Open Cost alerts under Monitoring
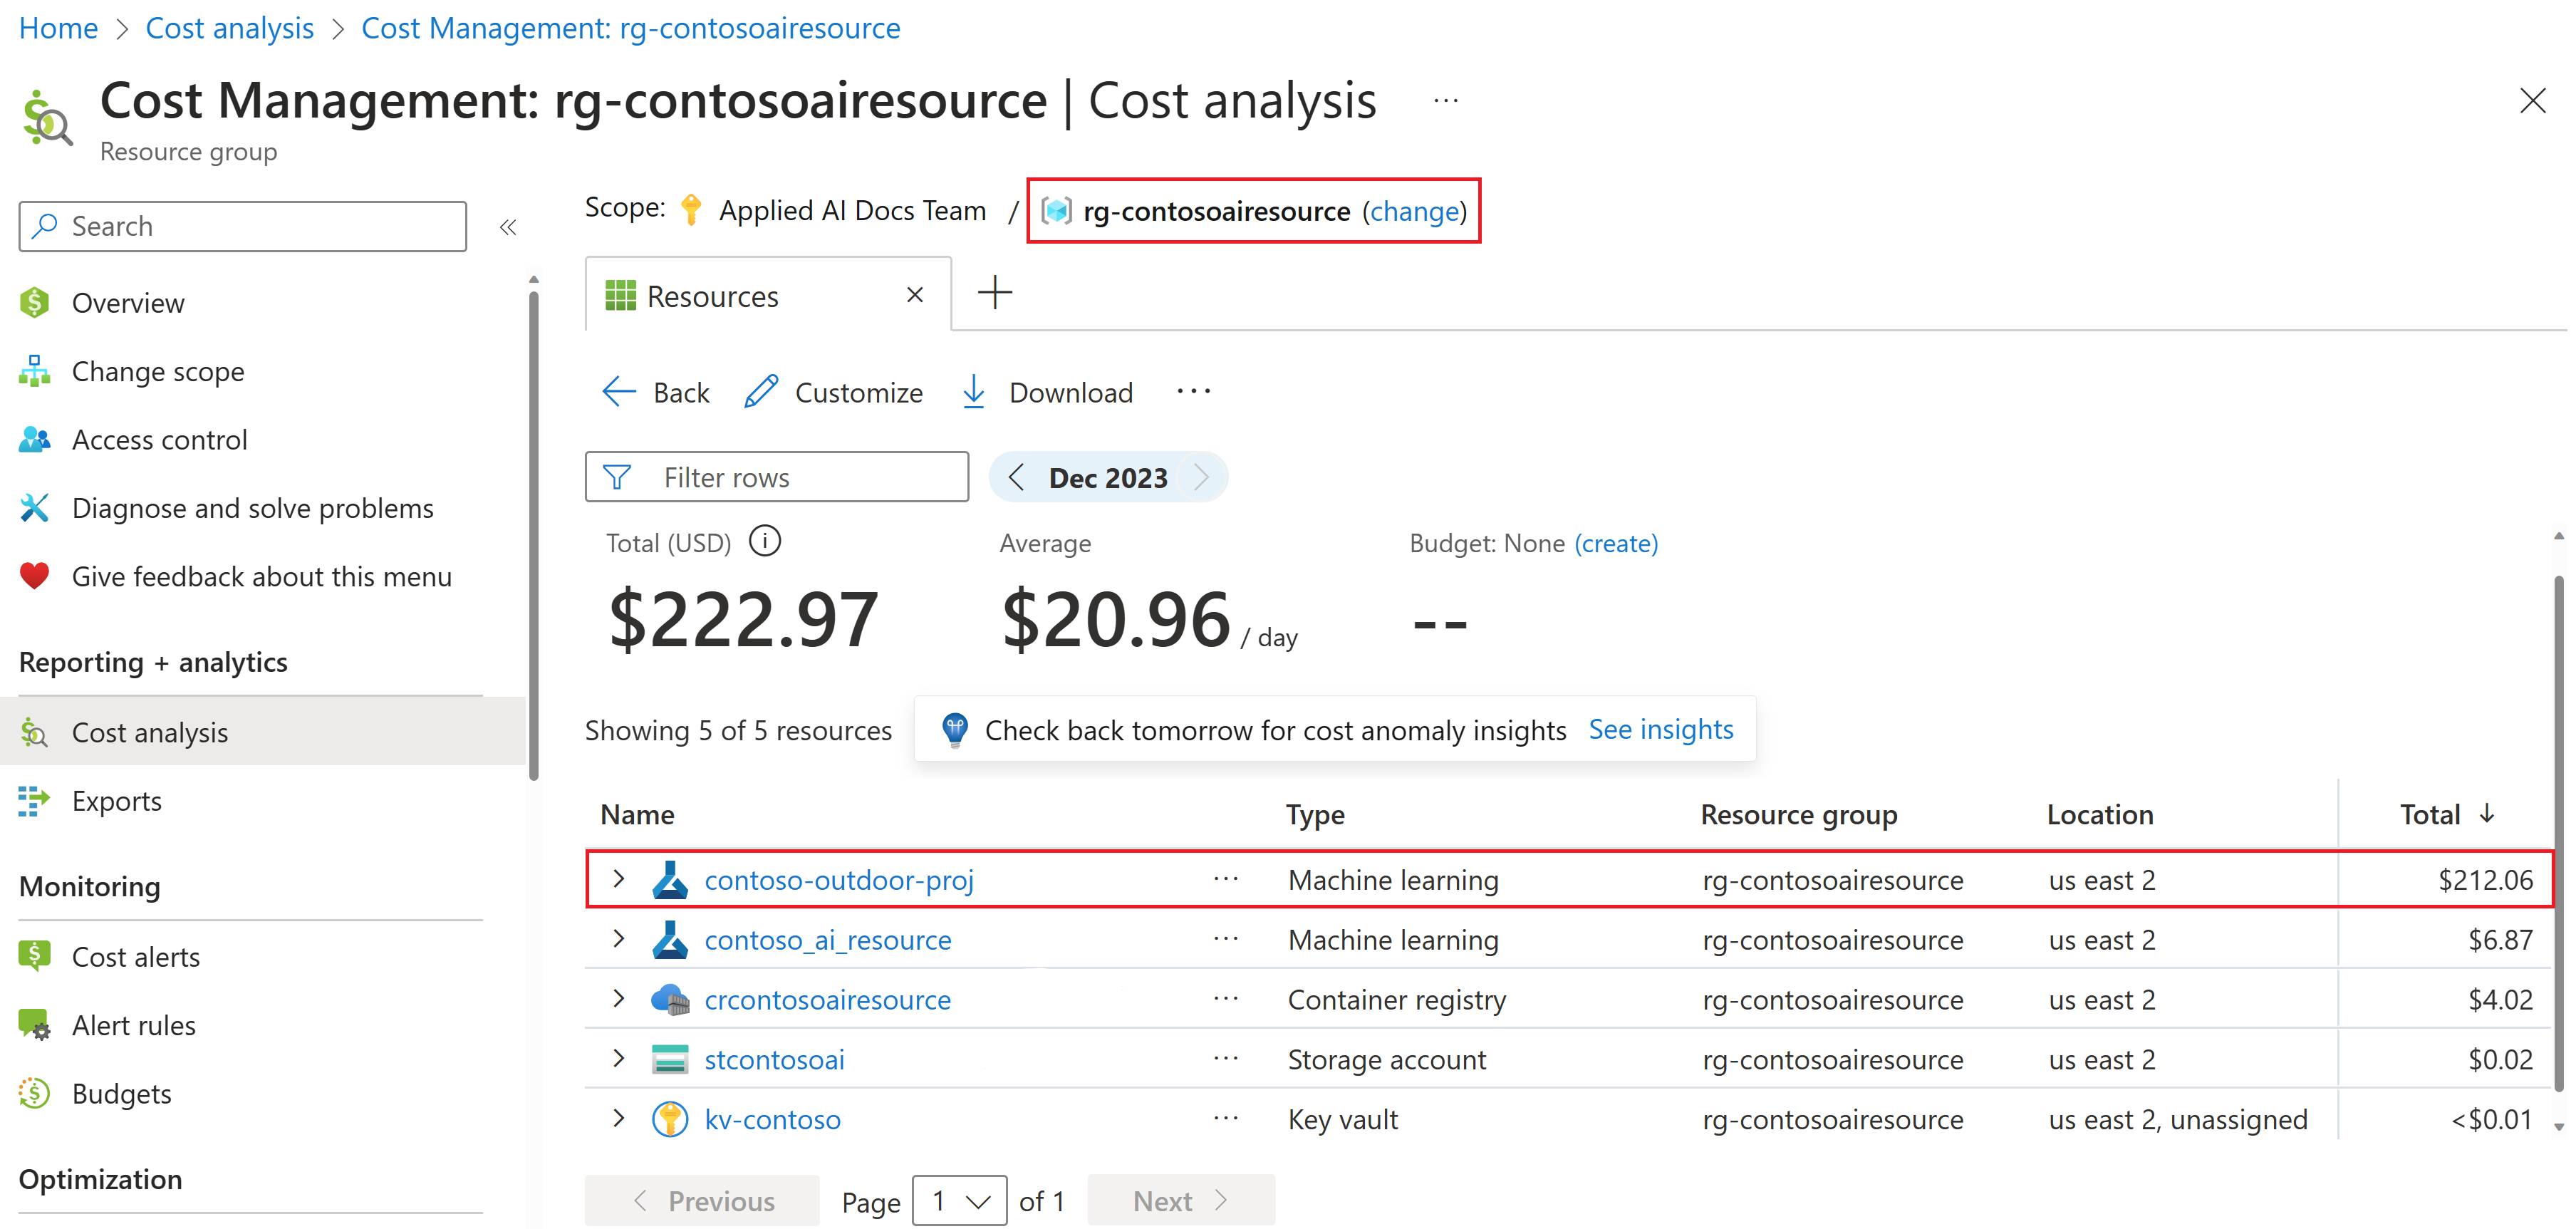This screenshot has height=1229, width=2576. [135, 956]
